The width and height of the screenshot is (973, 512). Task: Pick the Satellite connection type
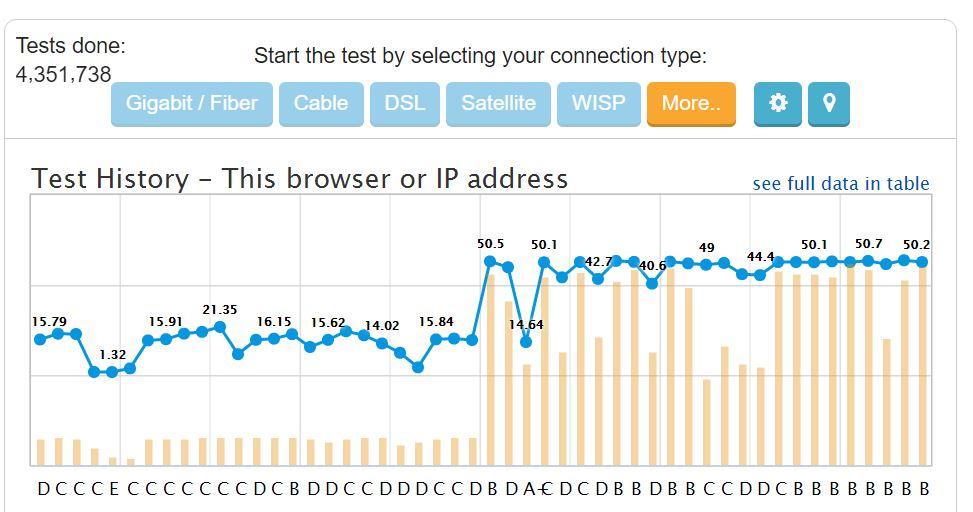point(498,104)
